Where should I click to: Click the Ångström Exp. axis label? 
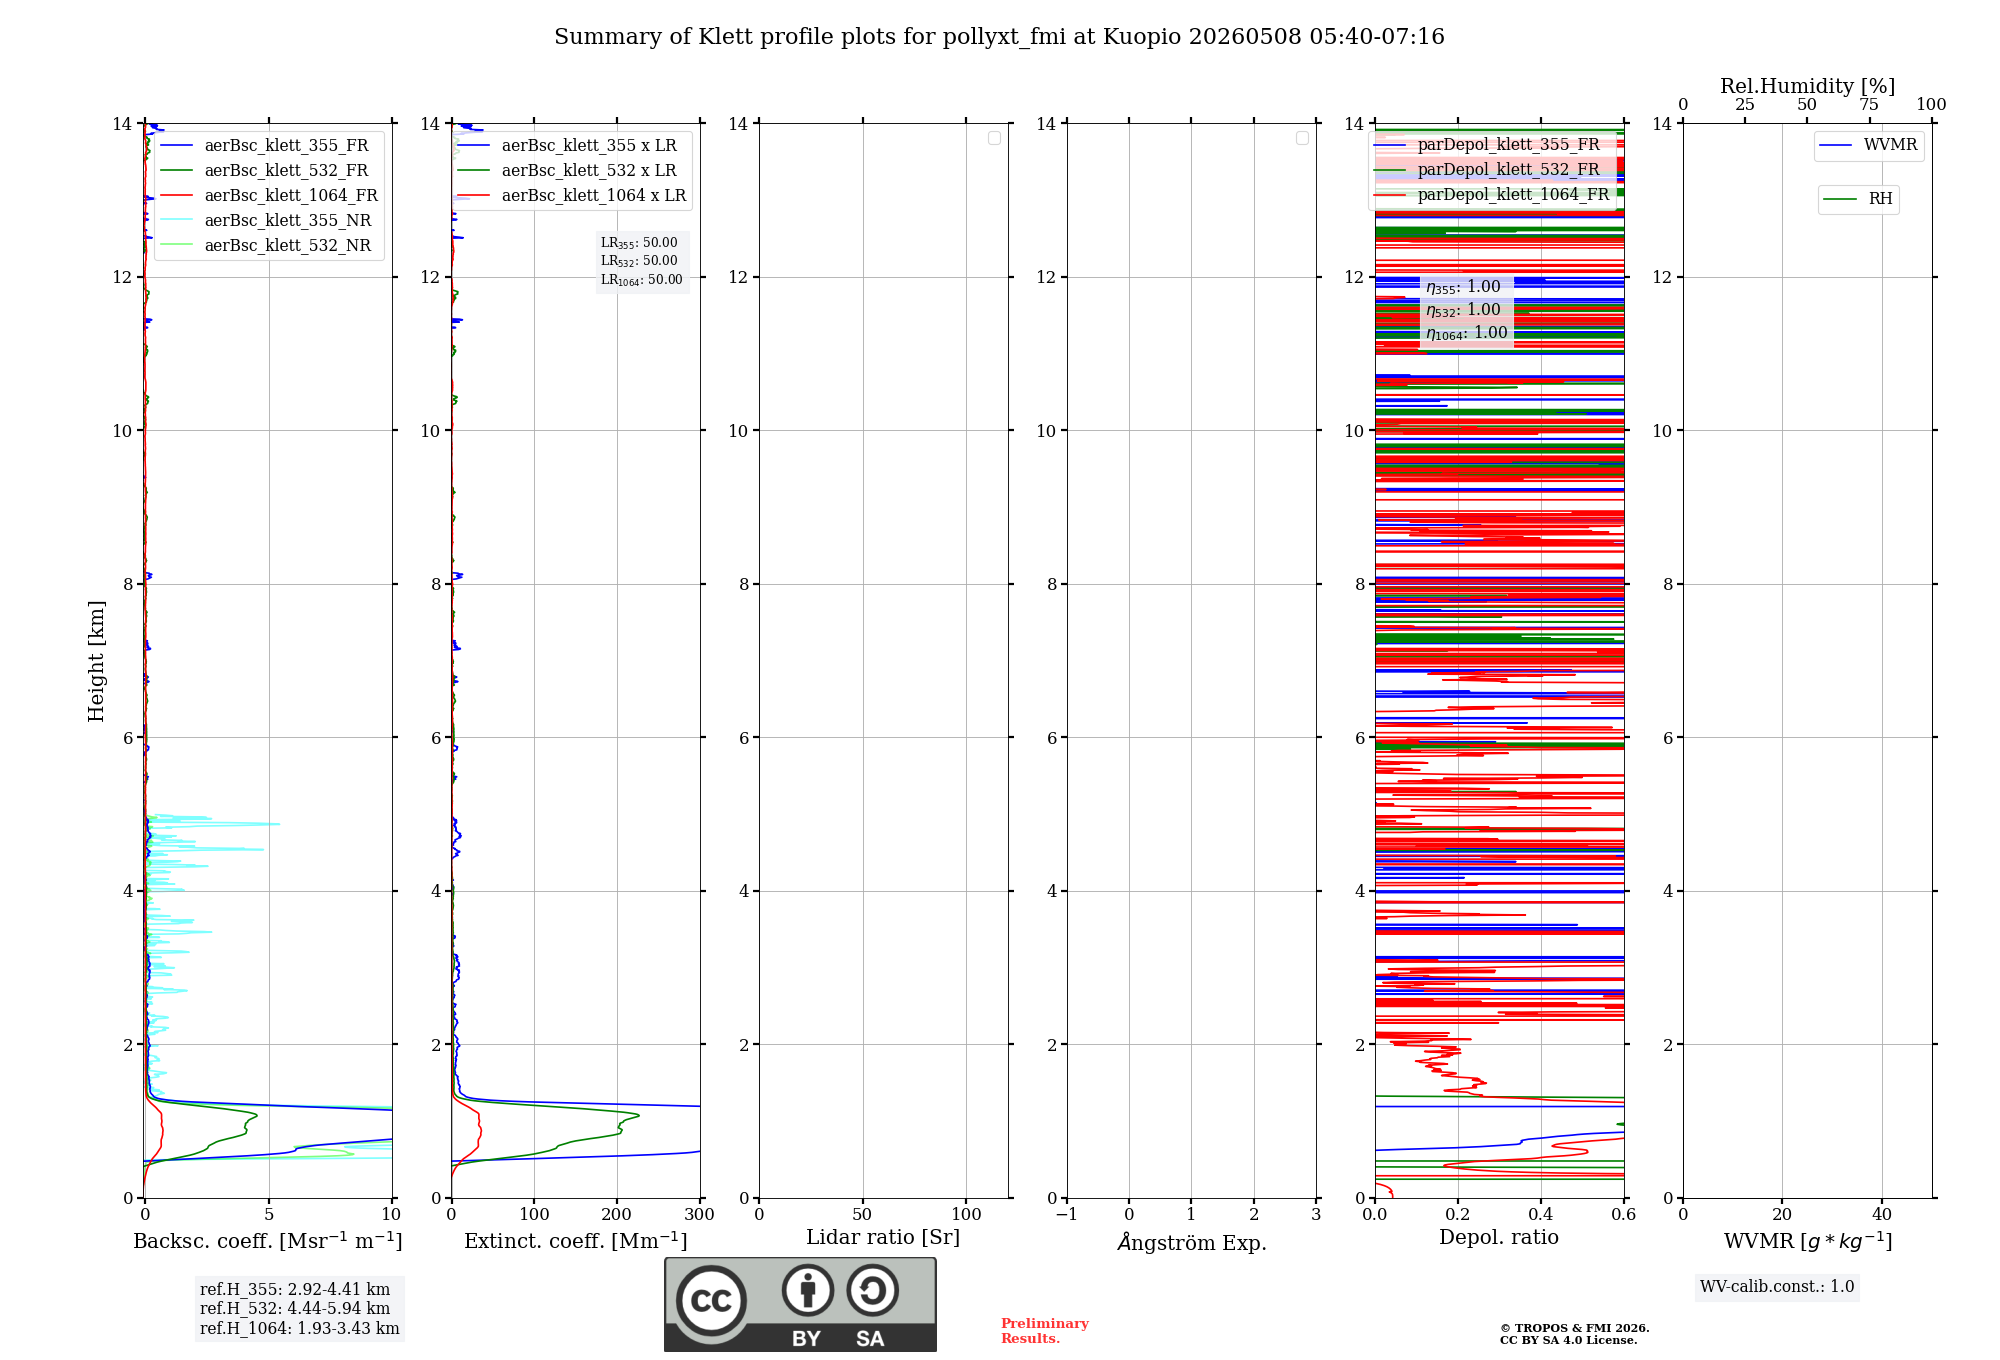point(1192,1242)
